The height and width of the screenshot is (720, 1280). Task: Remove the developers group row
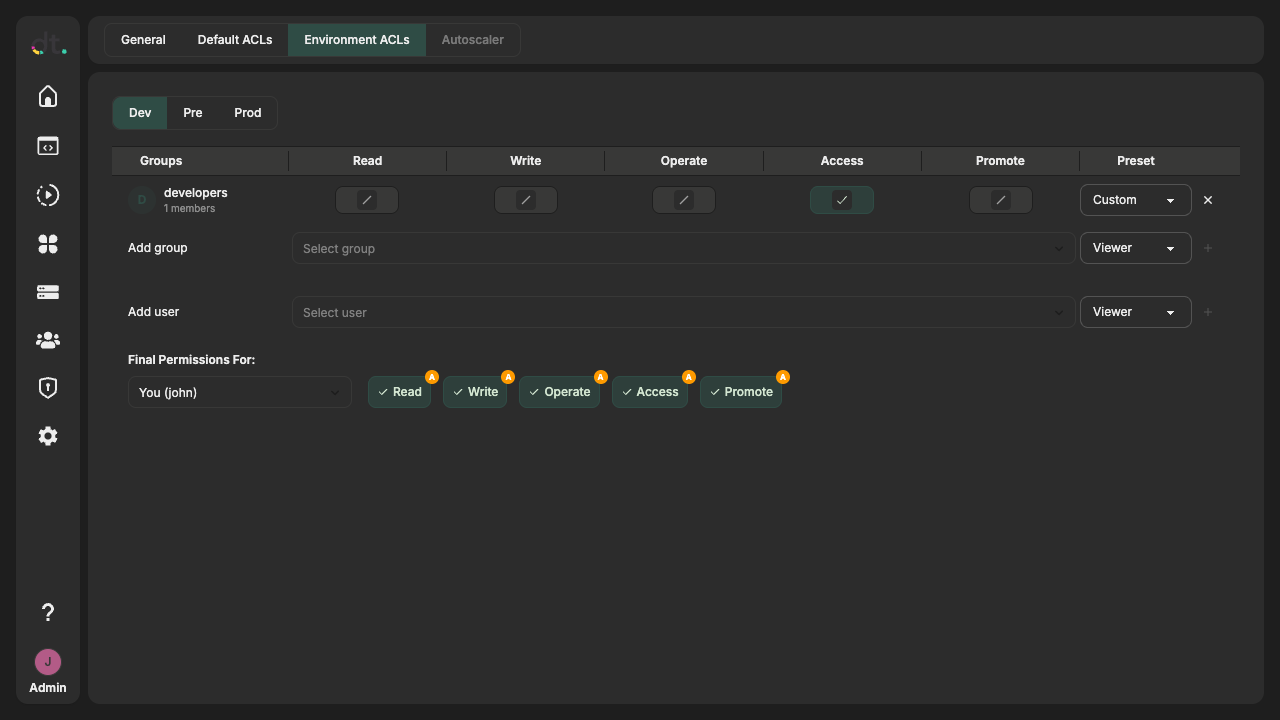tap(1208, 200)
